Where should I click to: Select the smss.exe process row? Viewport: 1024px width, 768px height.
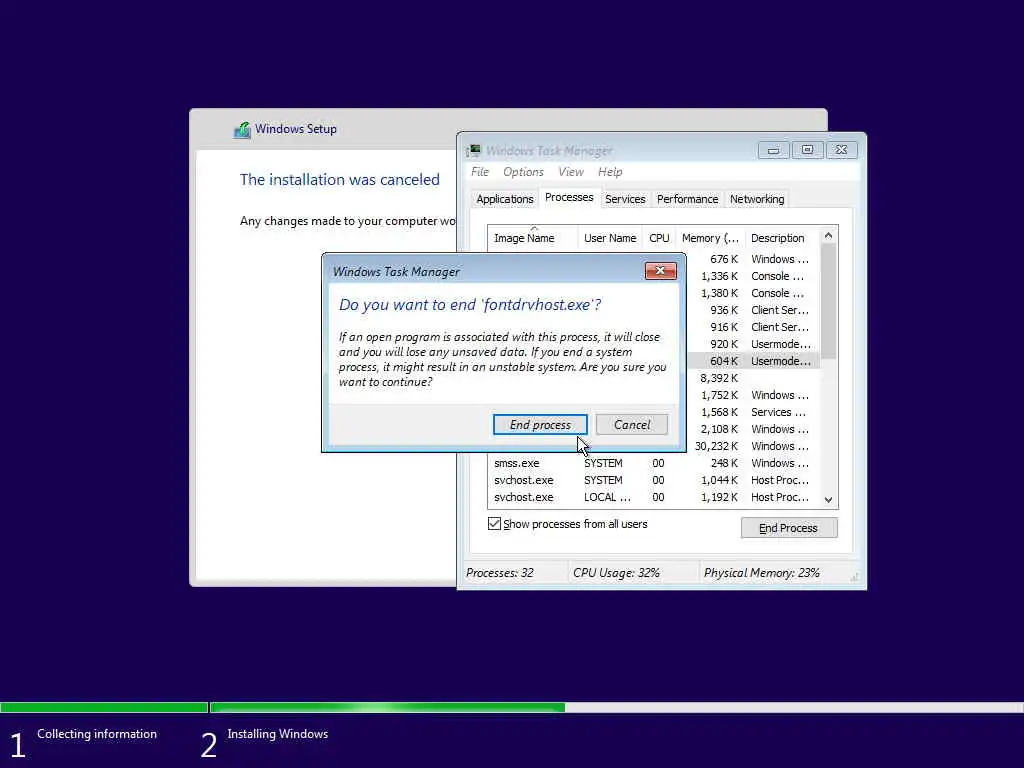pyautogui.click(x=653, y=463)
